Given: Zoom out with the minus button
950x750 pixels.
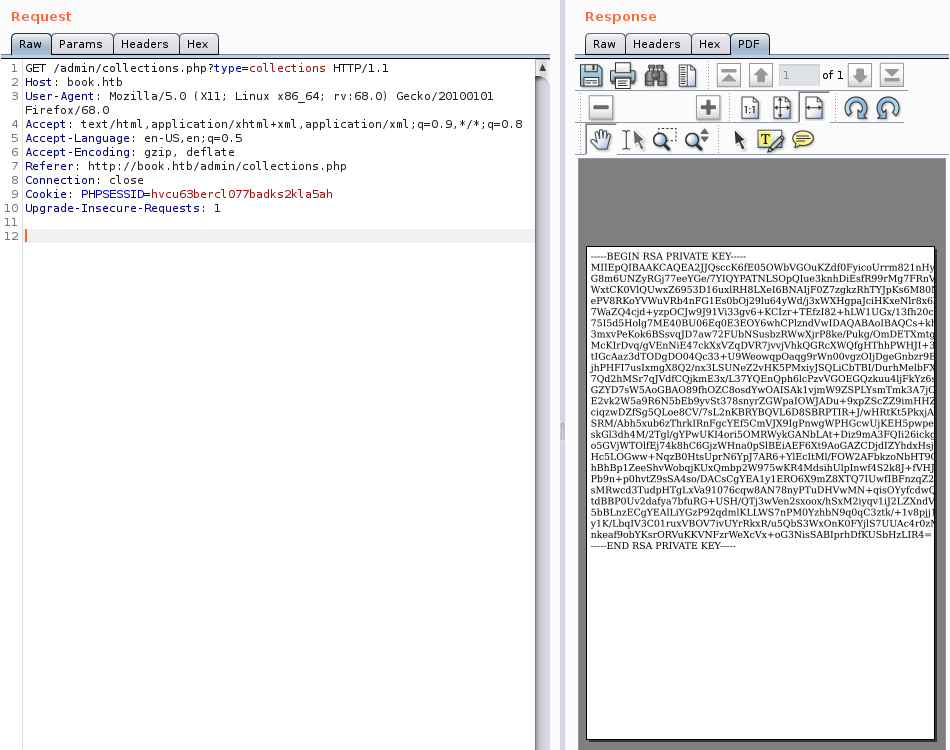Looking at the screenshot, I should [x=601, y=108].
